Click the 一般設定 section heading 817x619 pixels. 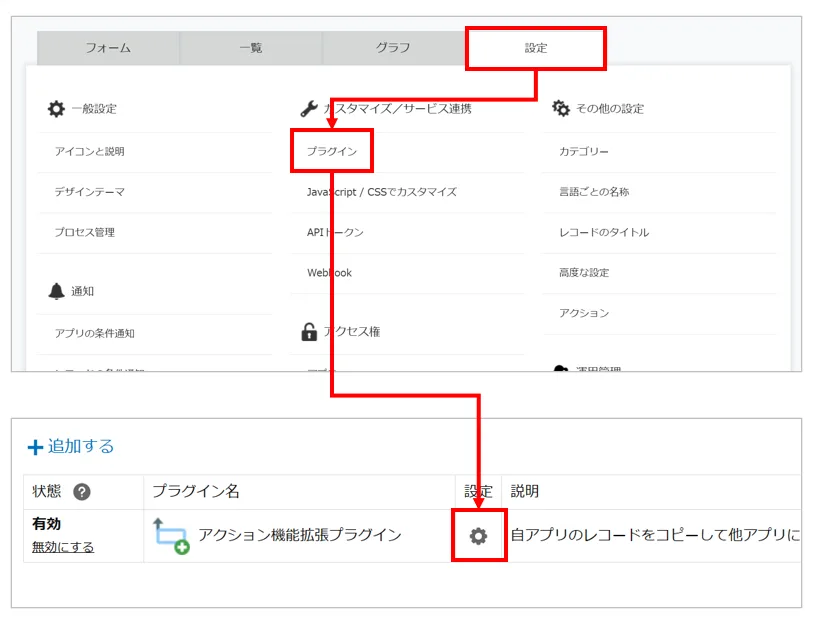click(x=94, y=109)
